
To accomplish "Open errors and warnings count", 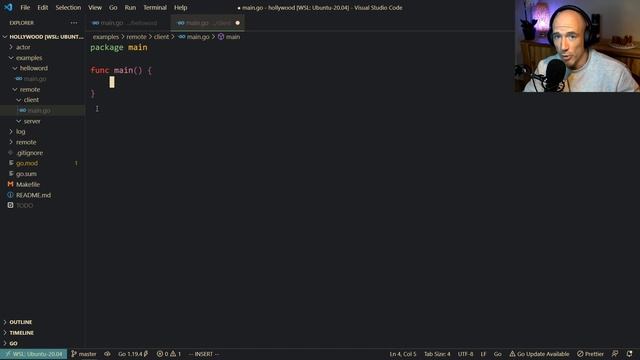I will [169, 354].
